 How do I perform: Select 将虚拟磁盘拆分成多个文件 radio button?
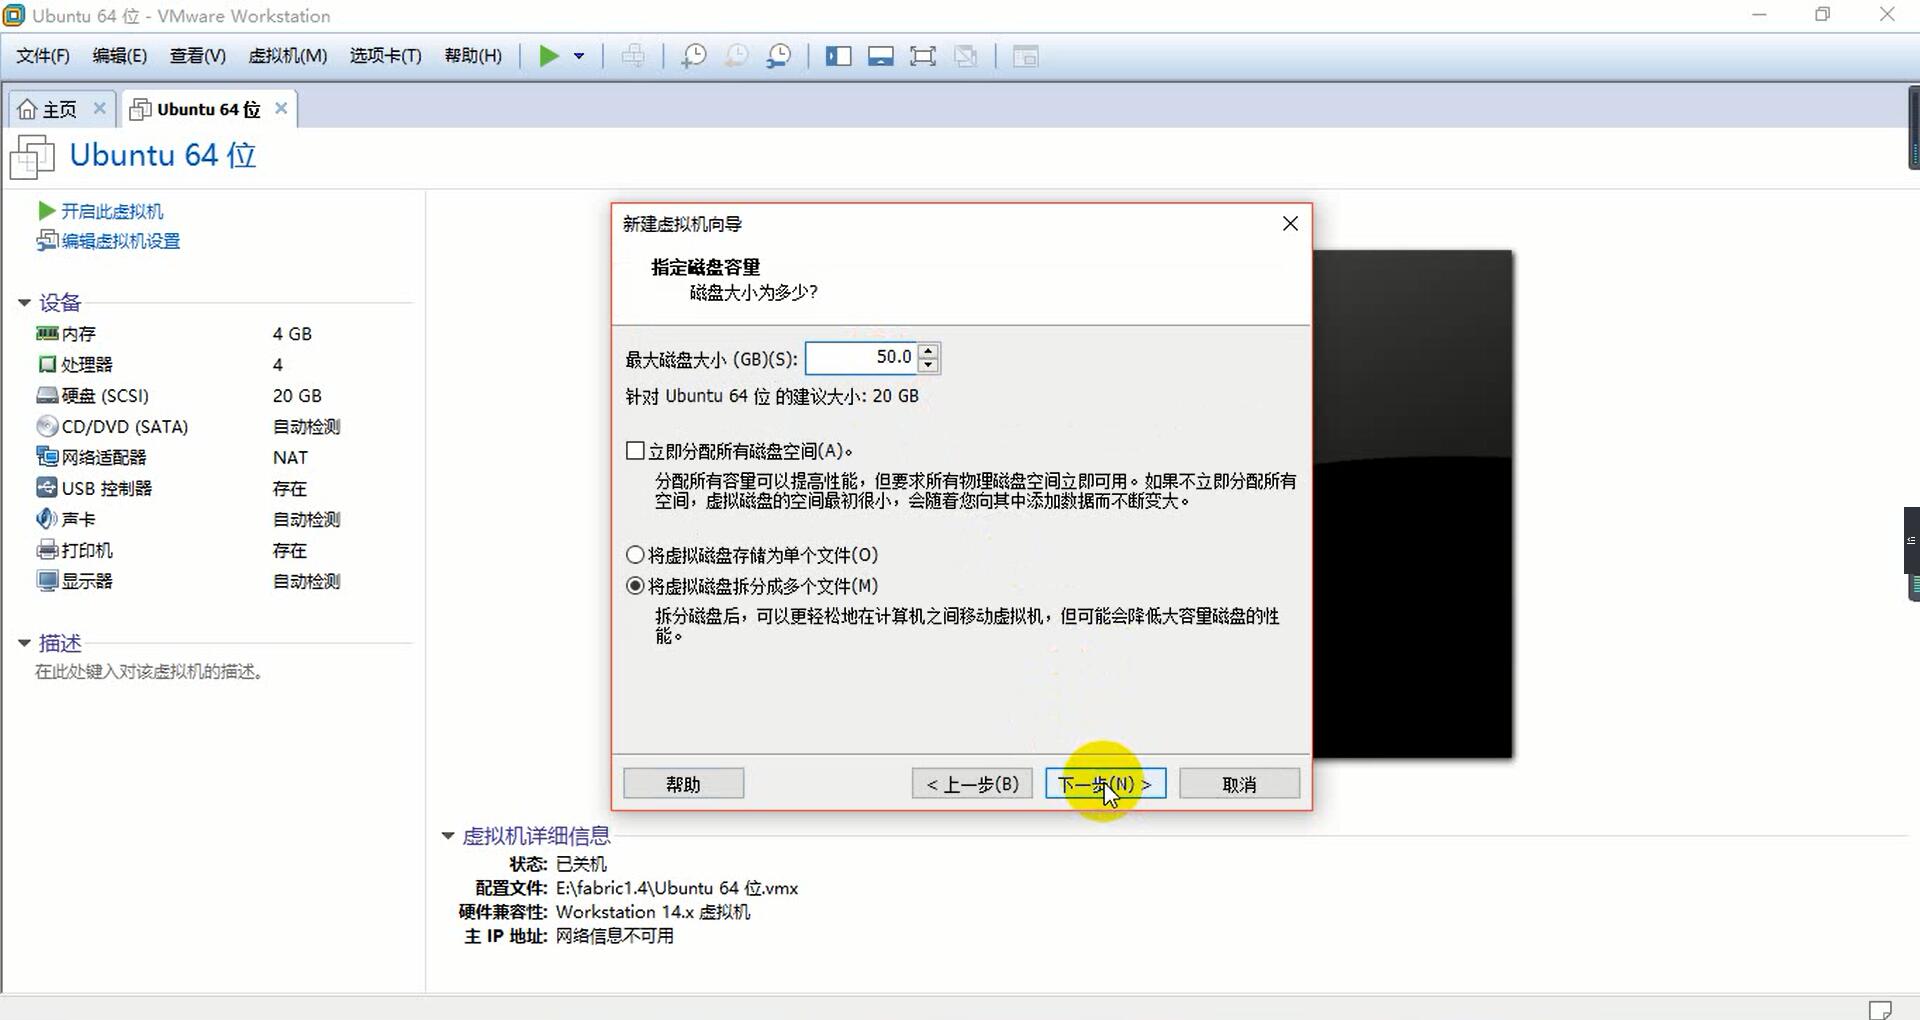[635, 586]
